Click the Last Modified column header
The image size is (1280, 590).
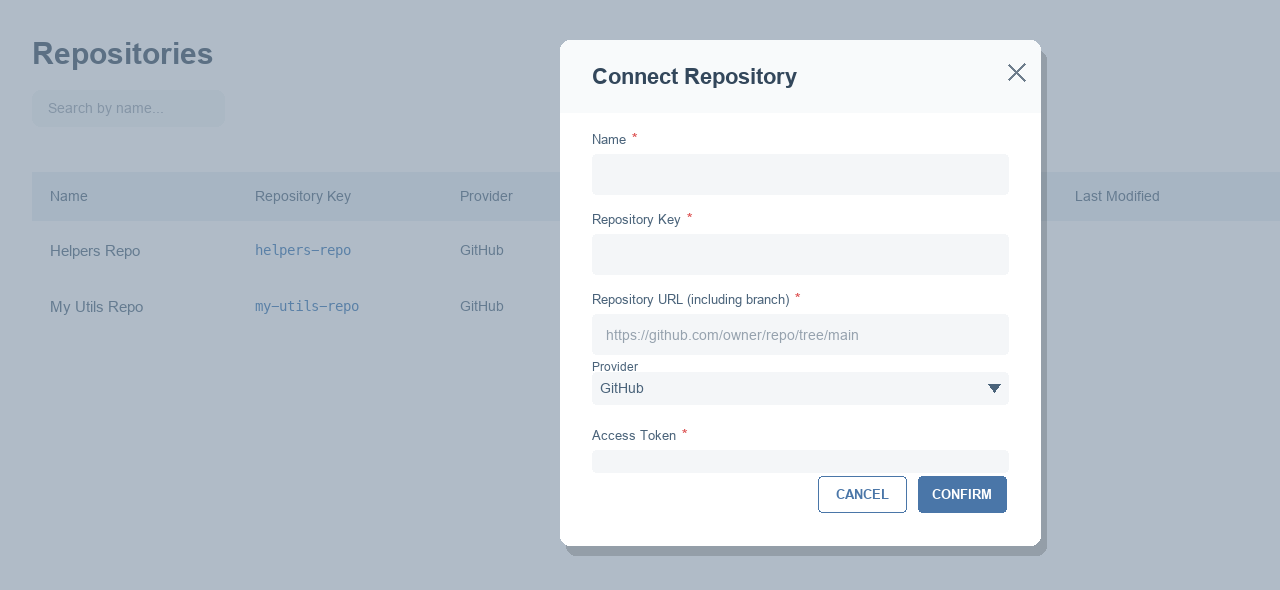click(x=1117, y=196)
